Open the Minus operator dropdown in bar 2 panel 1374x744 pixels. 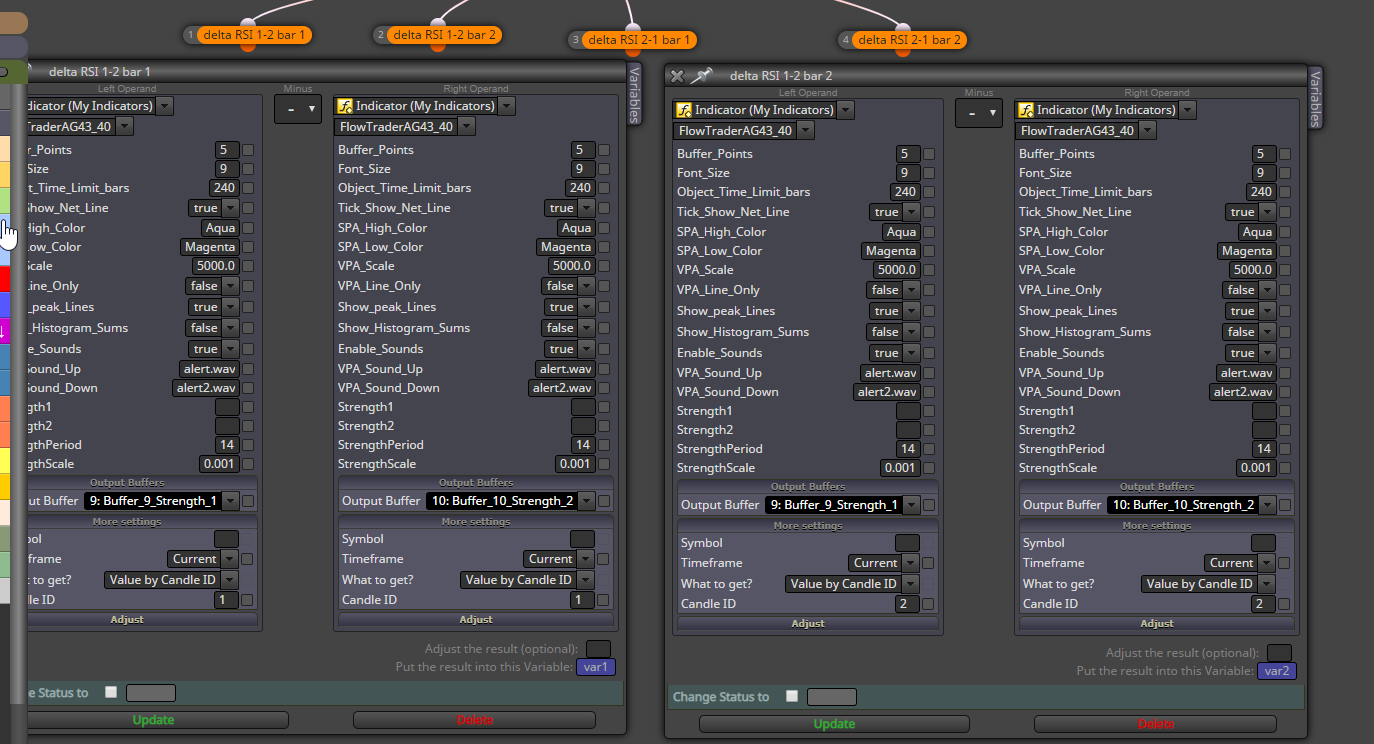pyautogui.click(x=978, y=113)
